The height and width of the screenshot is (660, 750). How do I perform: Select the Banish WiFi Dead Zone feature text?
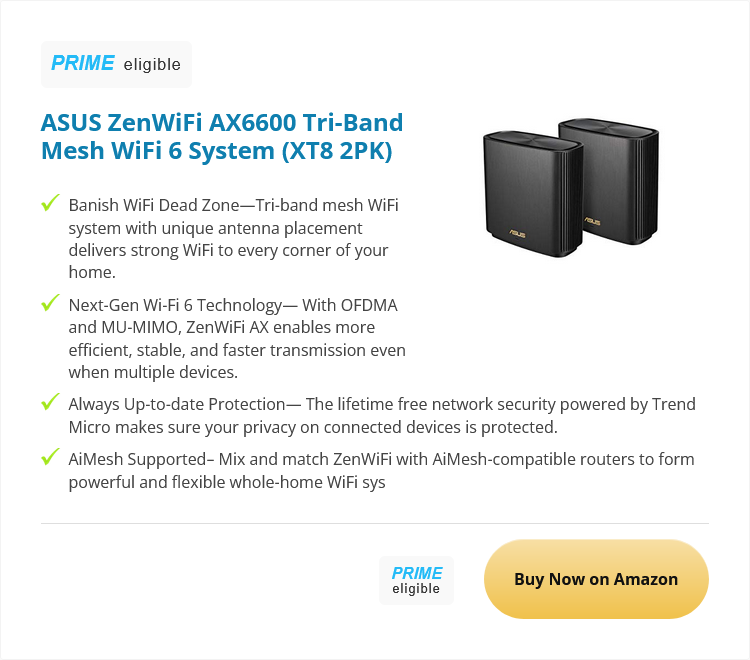[x=233, y=238]
